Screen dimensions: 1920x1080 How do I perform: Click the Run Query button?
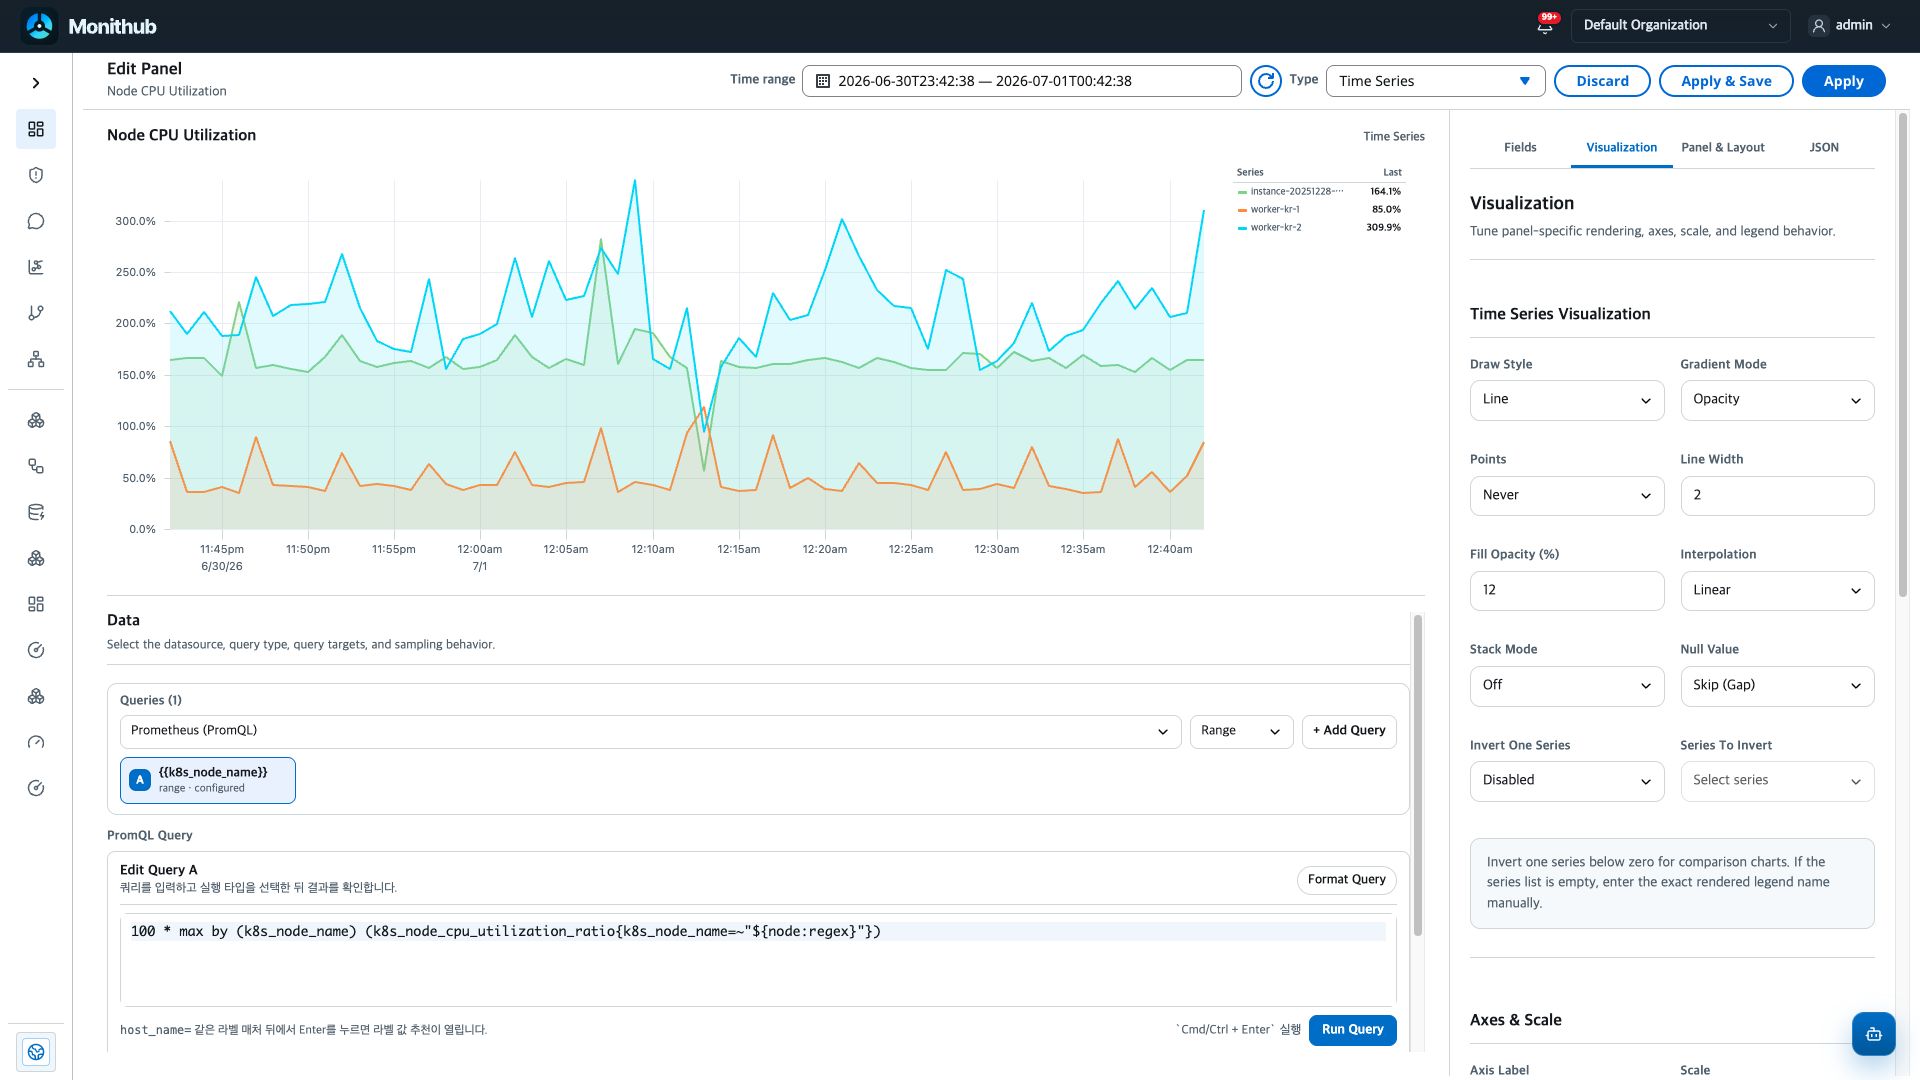[1352, 1030]
